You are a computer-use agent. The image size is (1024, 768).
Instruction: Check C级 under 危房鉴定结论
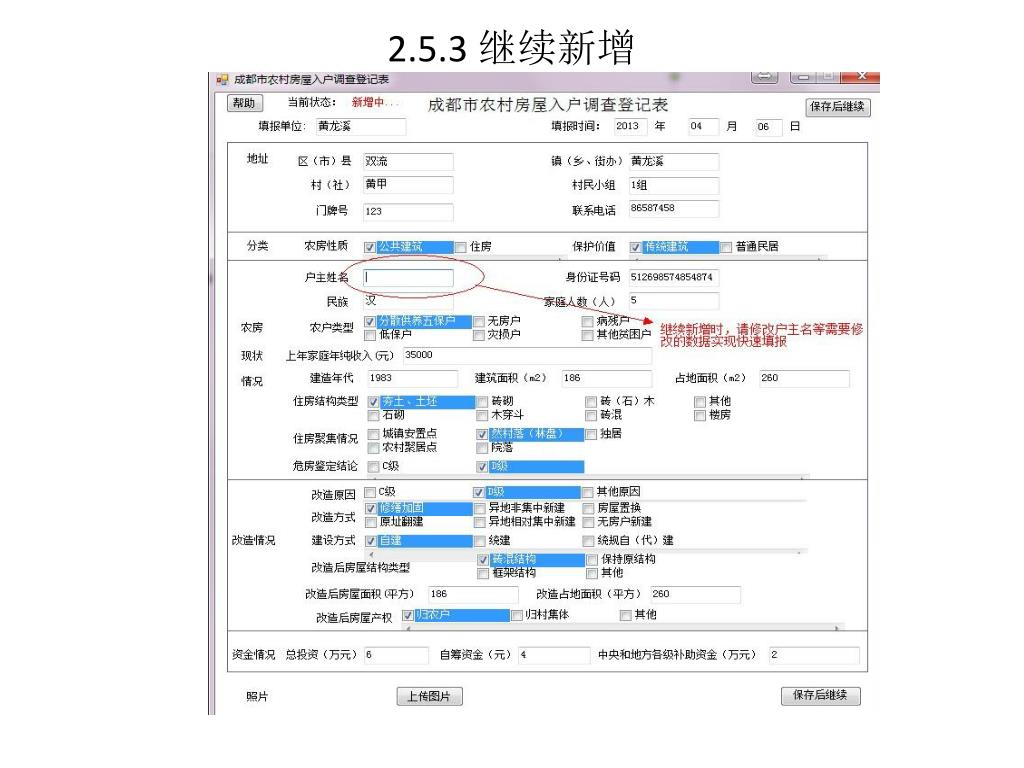point(374,467)
